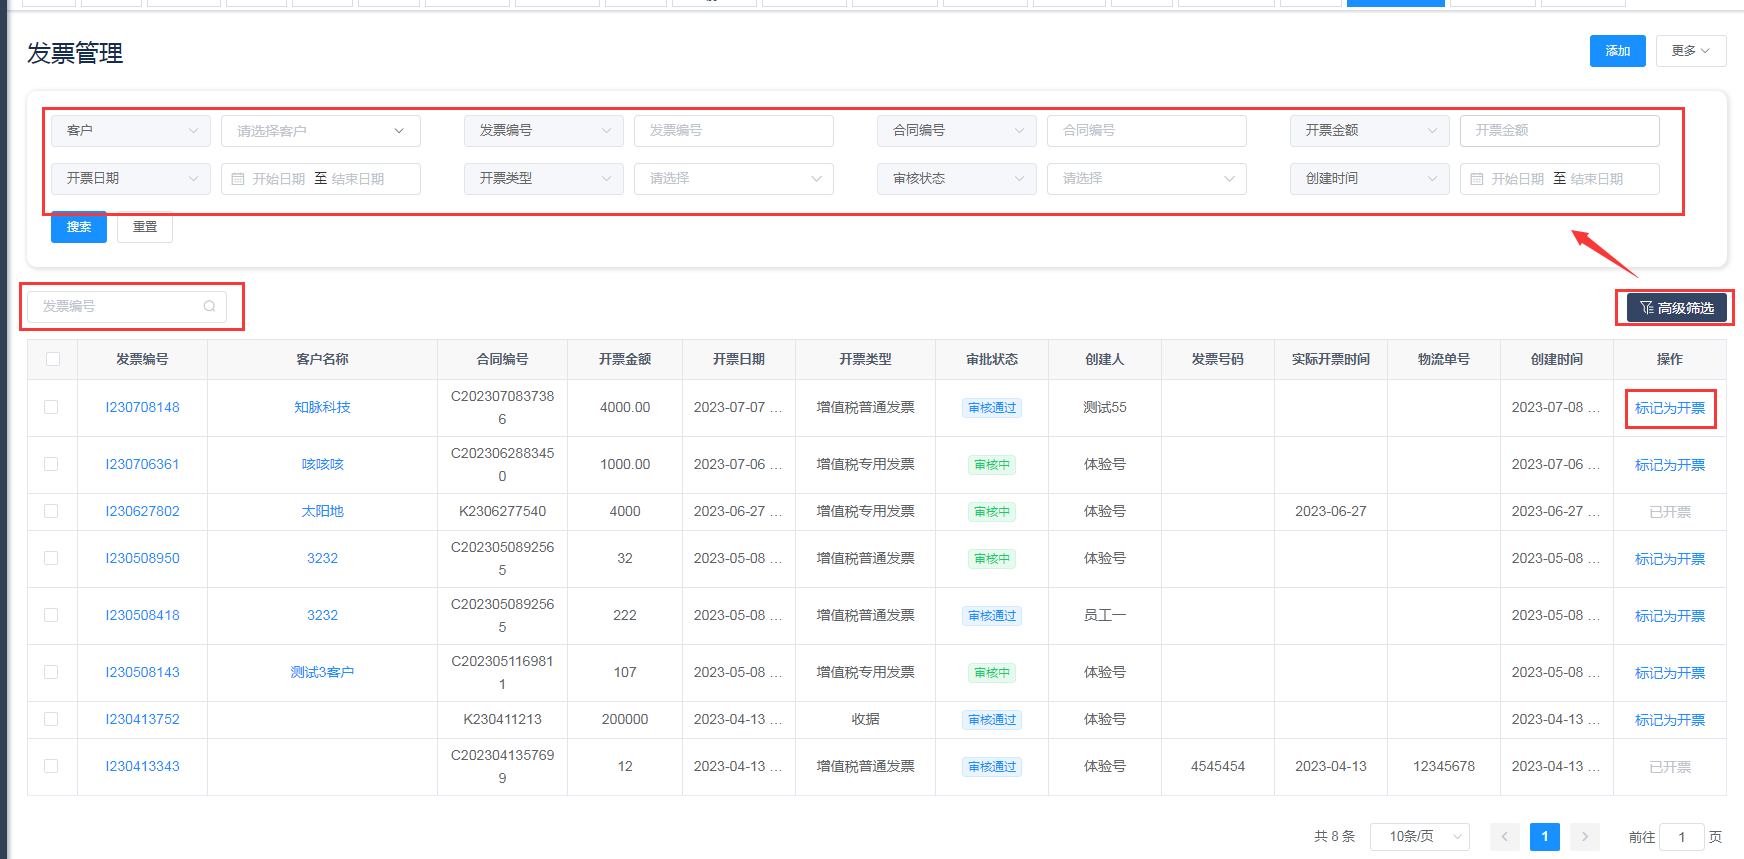This screenshot has height=859, width=1744.
Task: Toggle the select-all checkbox in table header
Action: coord(53,359)
